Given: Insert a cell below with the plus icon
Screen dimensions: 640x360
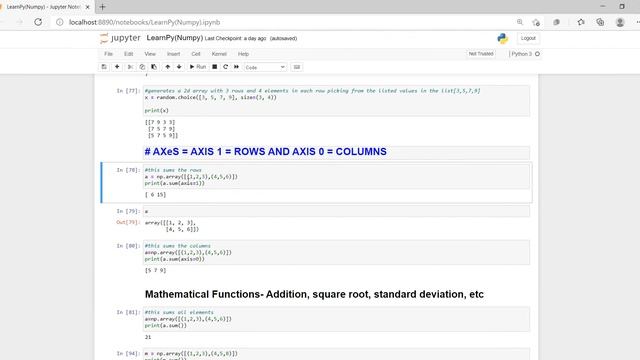Looking at the screenshot, I should (117, 67).
